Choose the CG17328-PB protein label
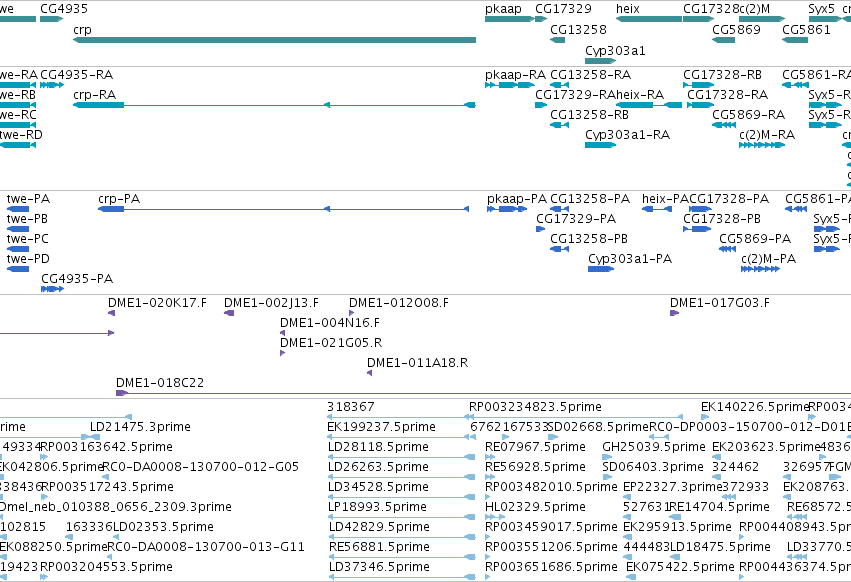Image resolution: width=851 pixels, height=582 pixels. tap(722, 219)
